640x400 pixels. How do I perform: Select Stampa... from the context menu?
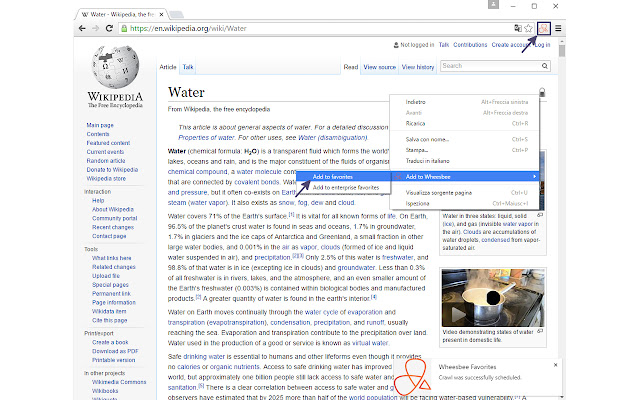click(x=418, y=149)
